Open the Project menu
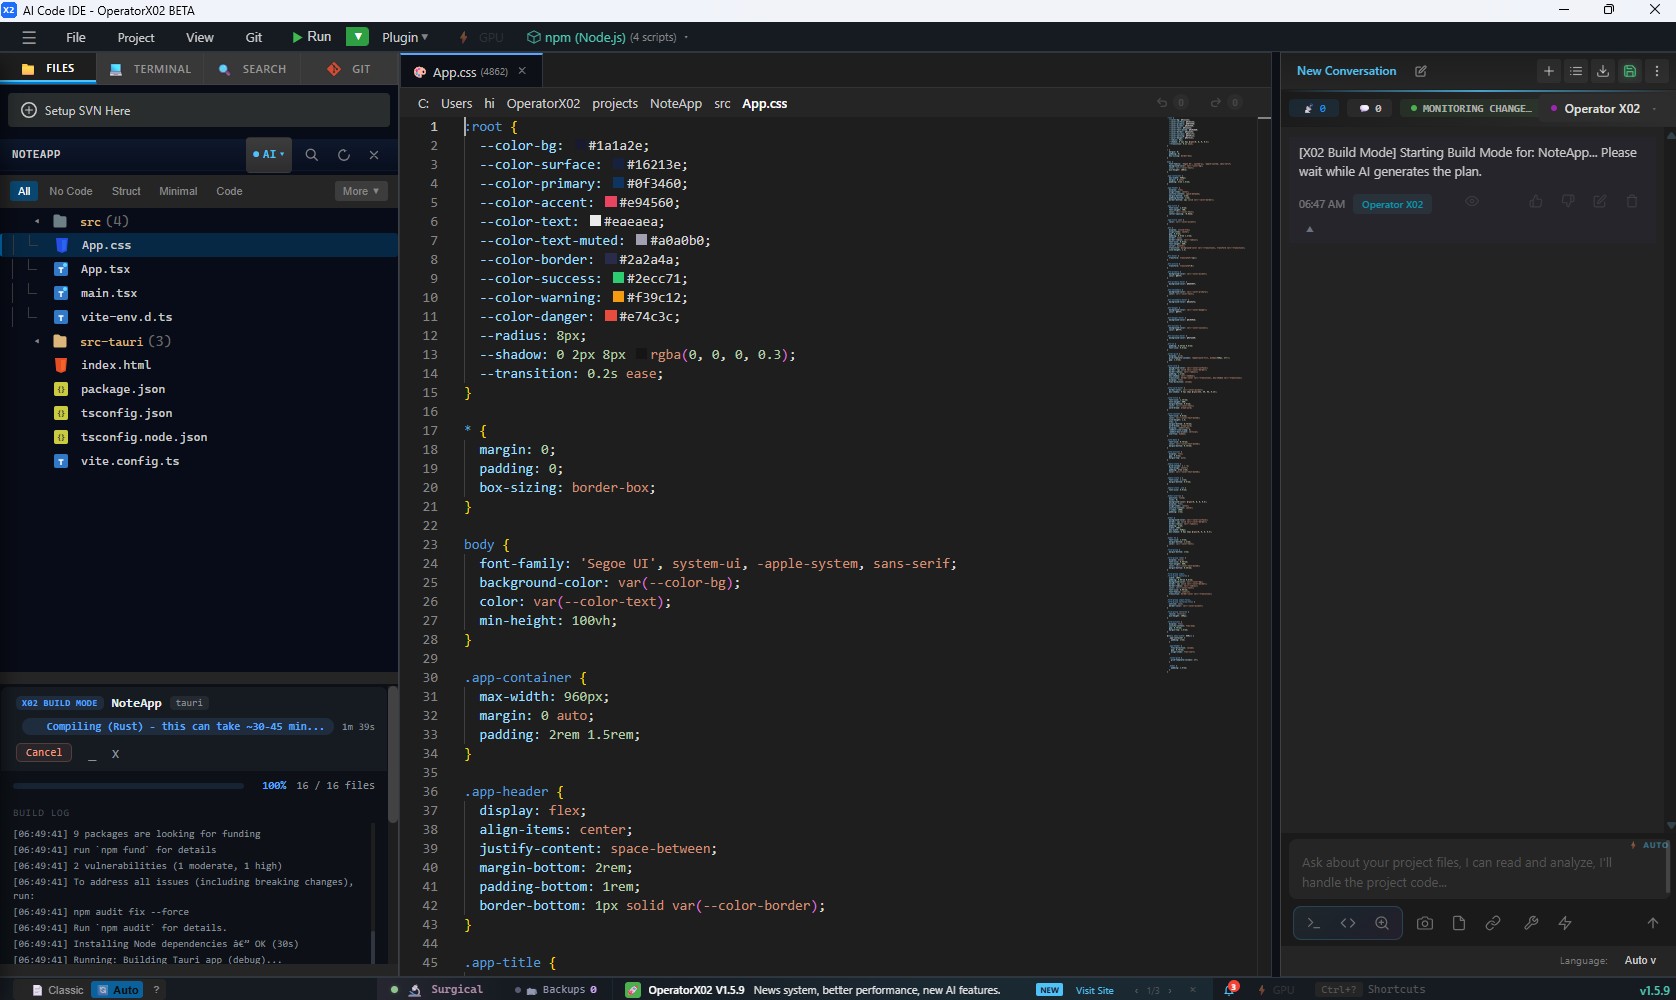 pos(136,37)
